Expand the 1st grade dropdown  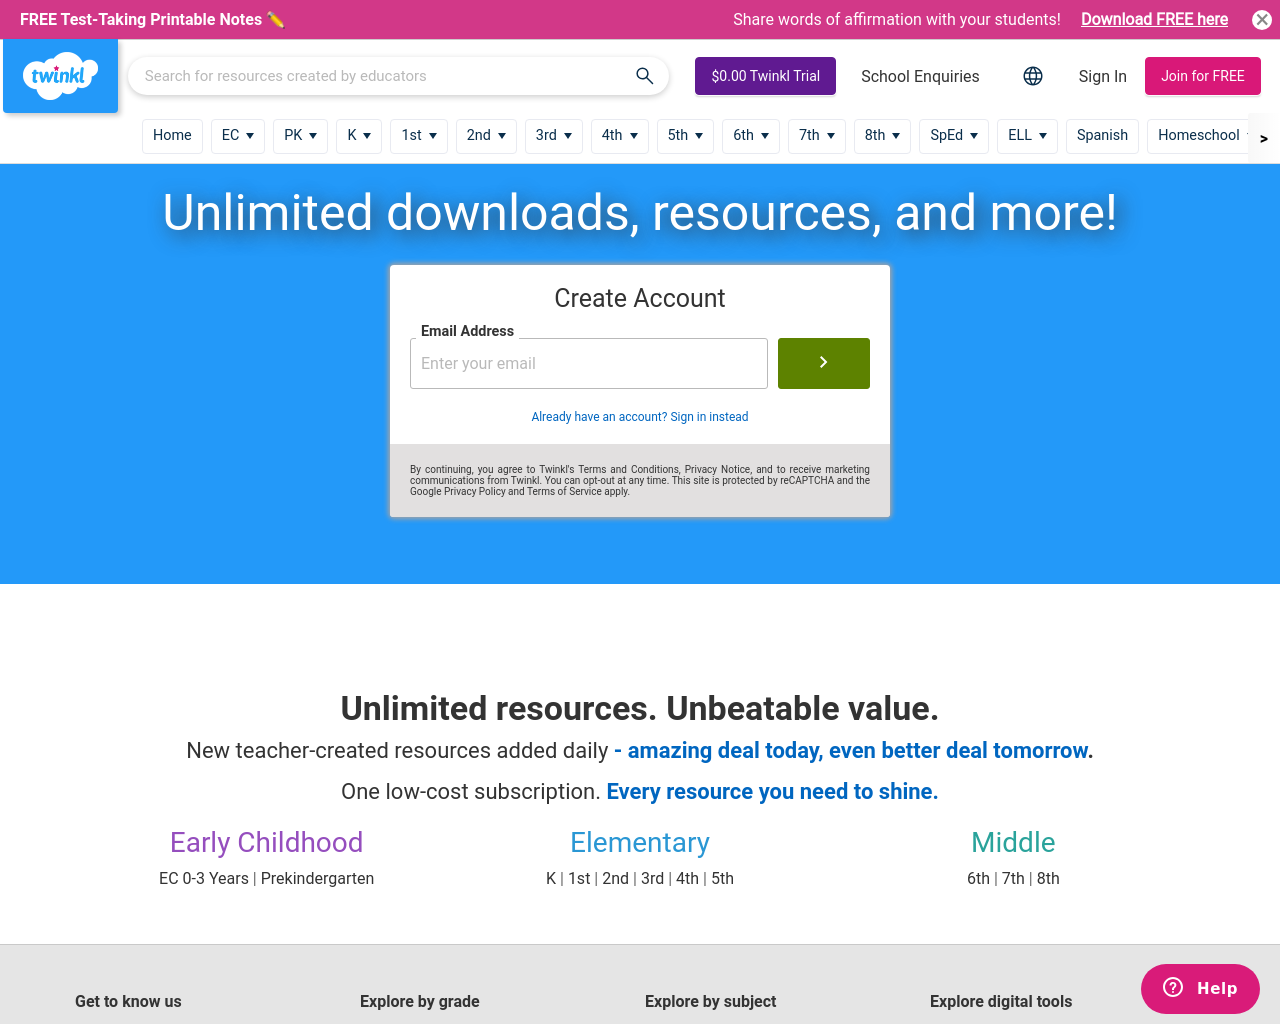(419, 135)
